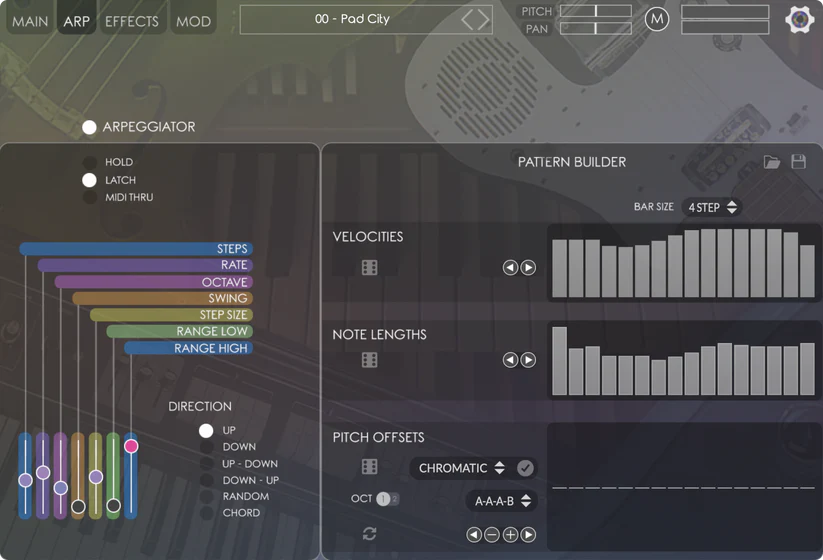The width and height of the screenshot is (823, 560).
Task: Switch to the ARP tab
Action: (x=77, y=19)
